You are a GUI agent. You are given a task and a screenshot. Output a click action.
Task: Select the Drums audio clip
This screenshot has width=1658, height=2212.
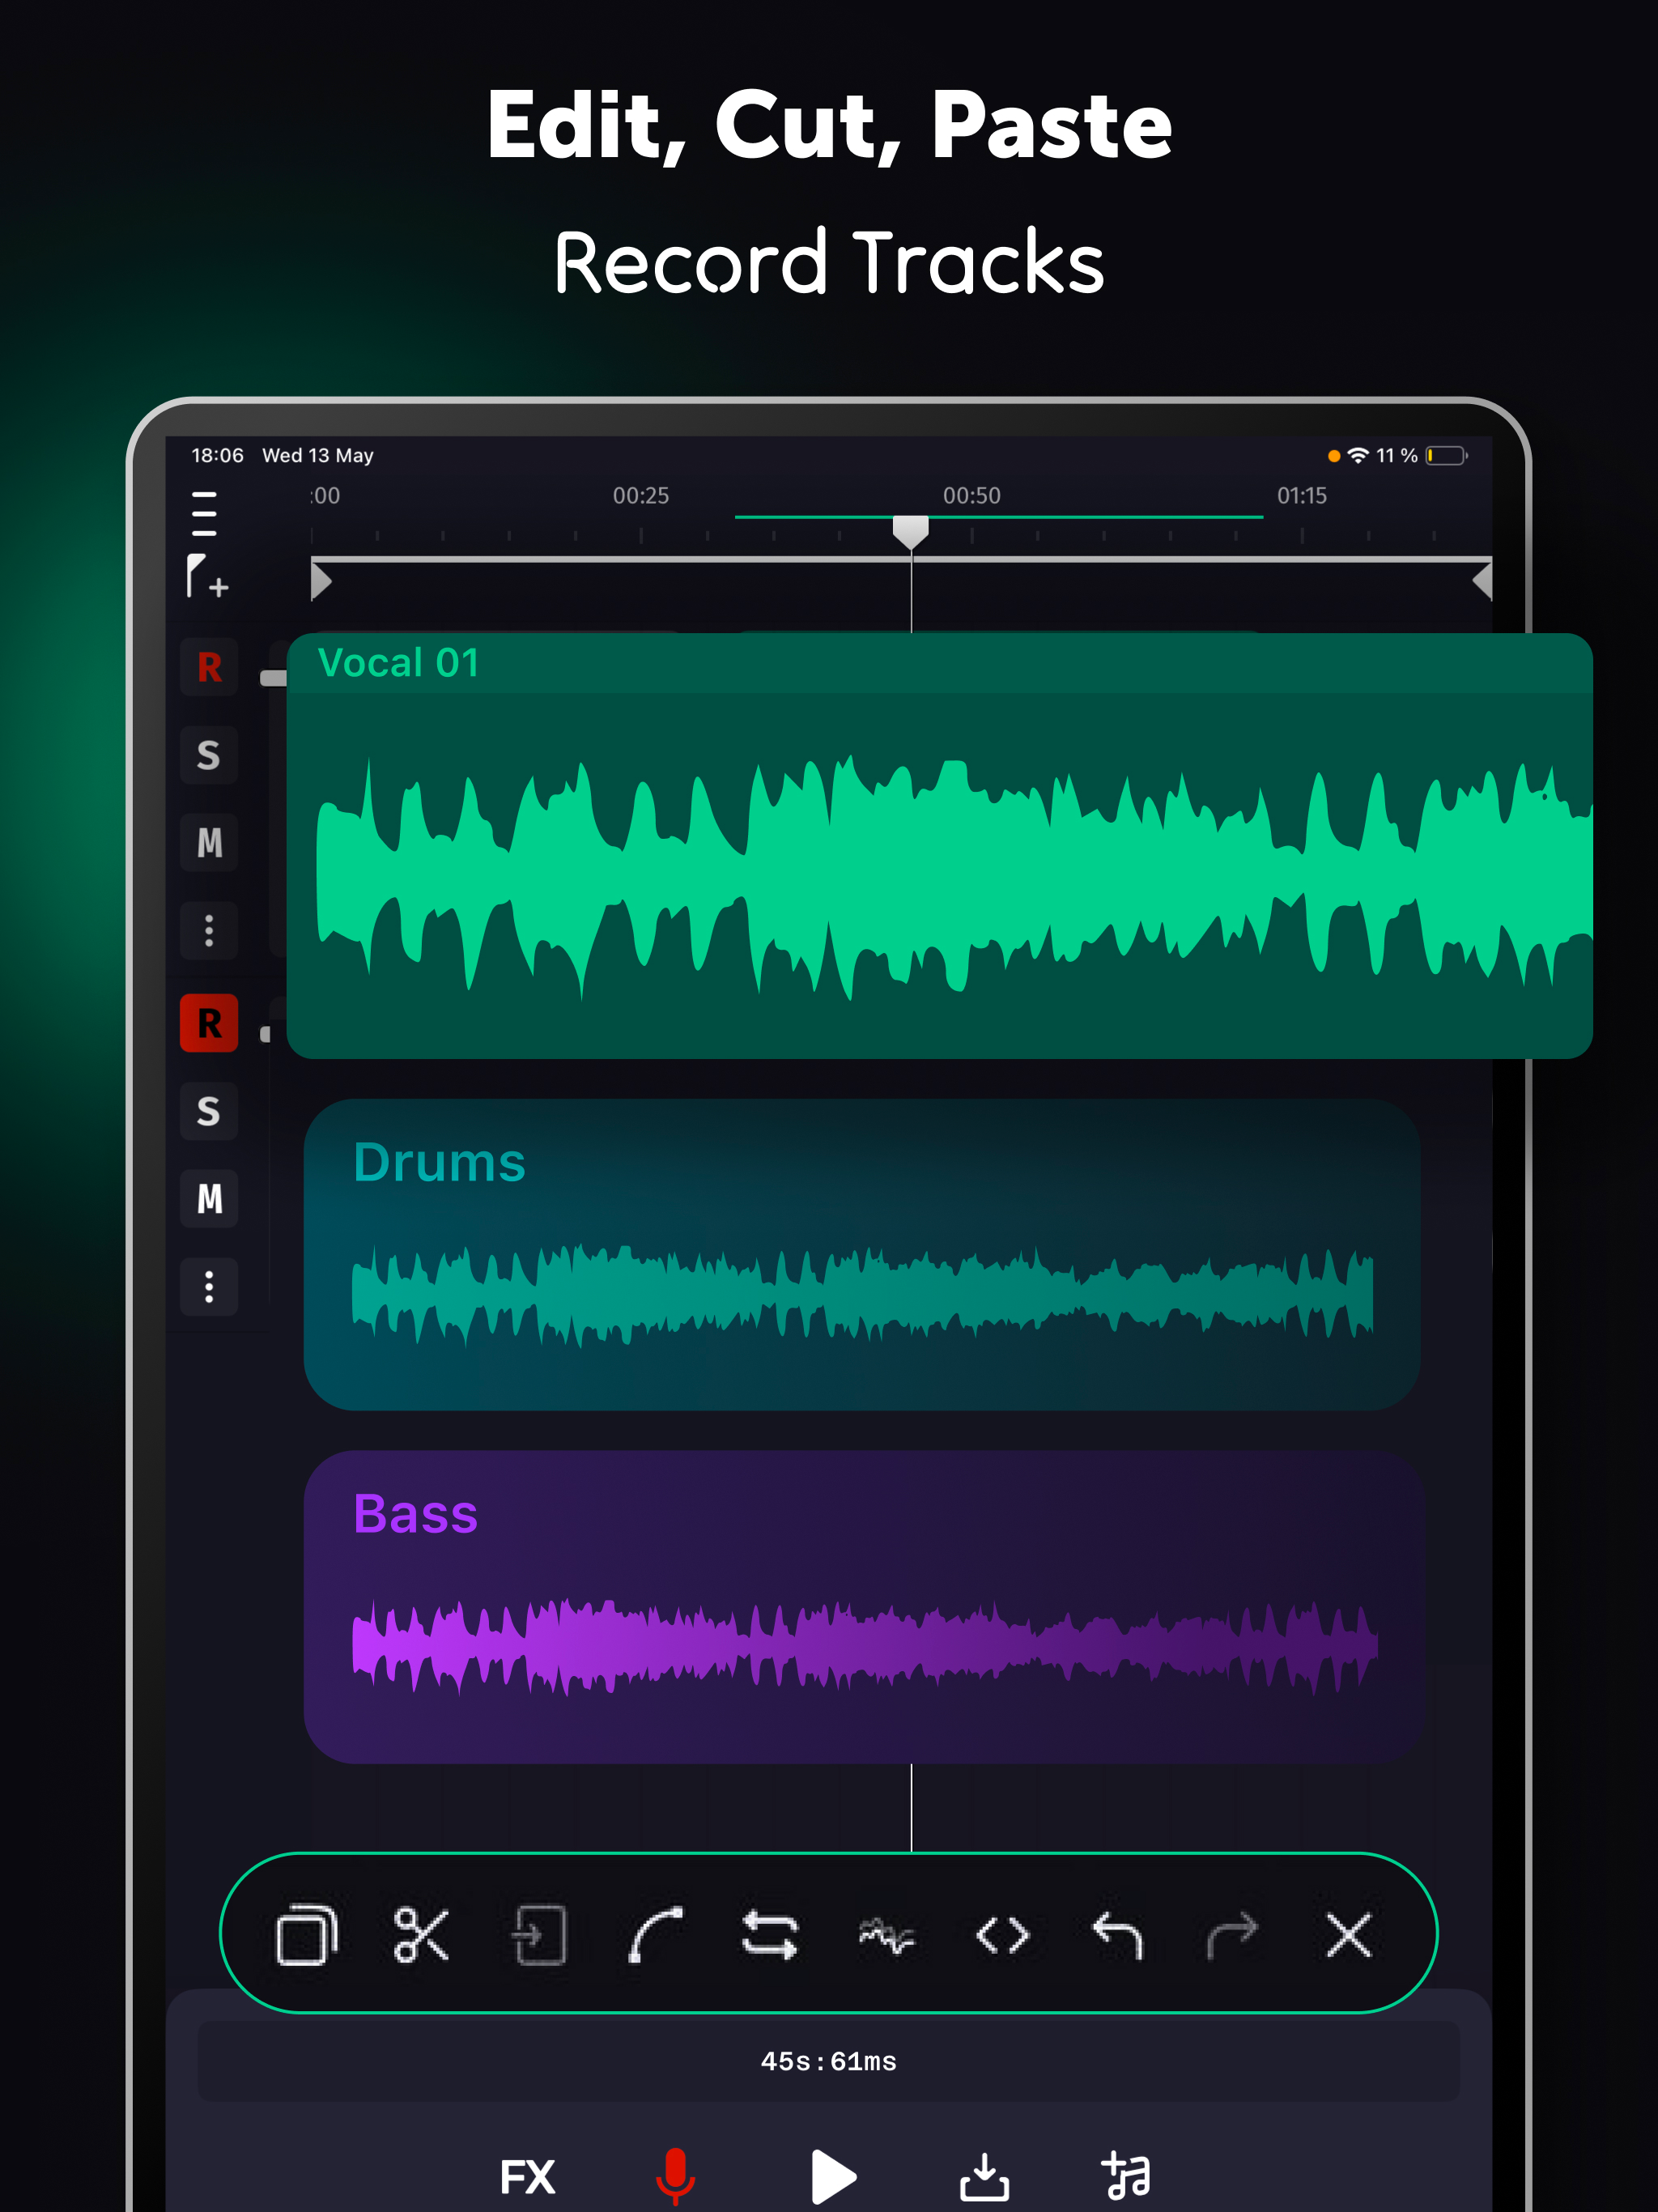point(862,1255)
